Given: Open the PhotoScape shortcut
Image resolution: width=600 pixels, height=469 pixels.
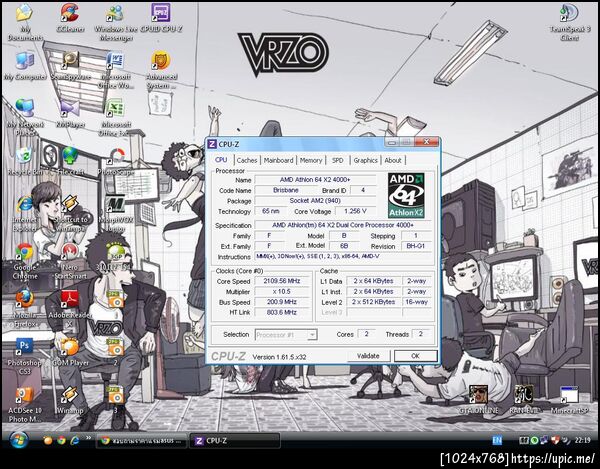Looking at the screenshot, I should point(116,161).
